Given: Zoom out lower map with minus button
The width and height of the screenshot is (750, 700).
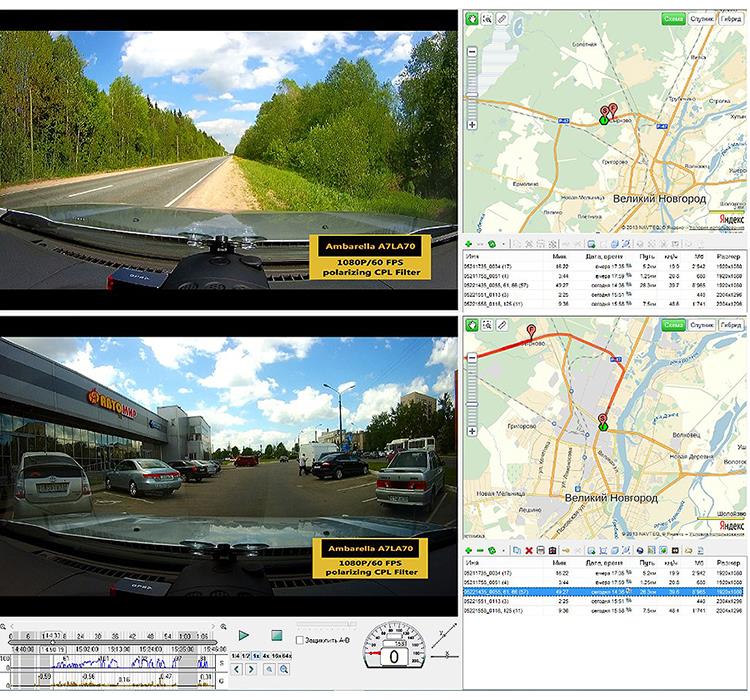Looking at the screenshot, I should tap(472, 357).
